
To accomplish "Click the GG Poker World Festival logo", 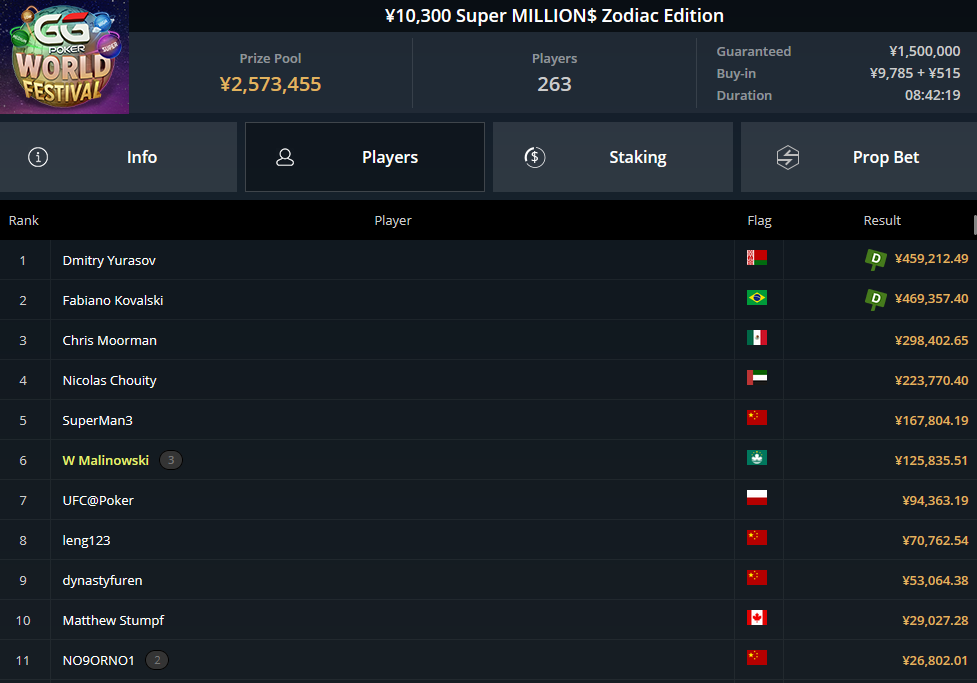I will click(64, 57).
